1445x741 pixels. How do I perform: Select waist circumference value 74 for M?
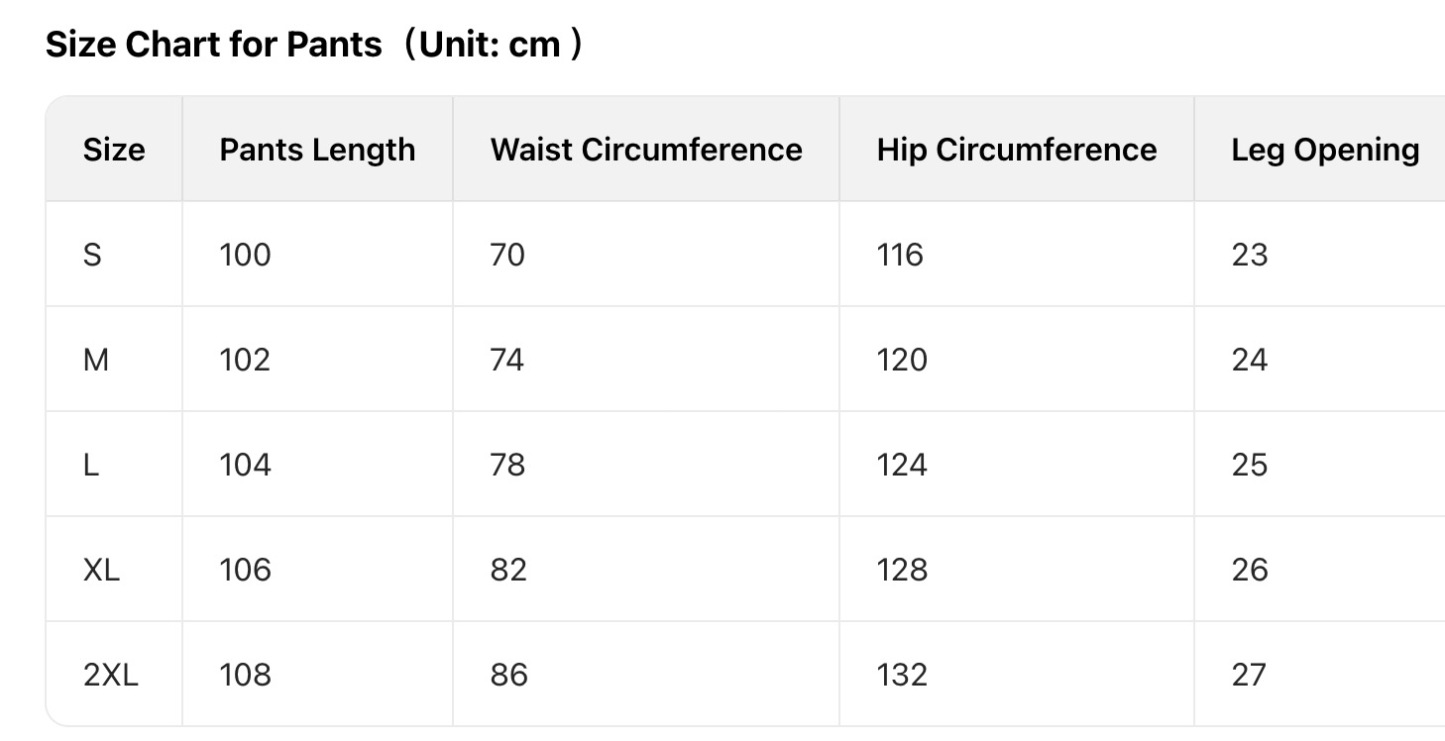(x=507, y=360)
